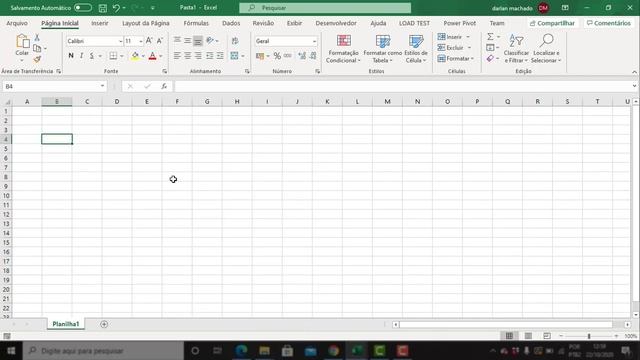Screen dimensions: 640x360
Task: Open the Calibri font name dropdown
Action: (x=120, y=41)
